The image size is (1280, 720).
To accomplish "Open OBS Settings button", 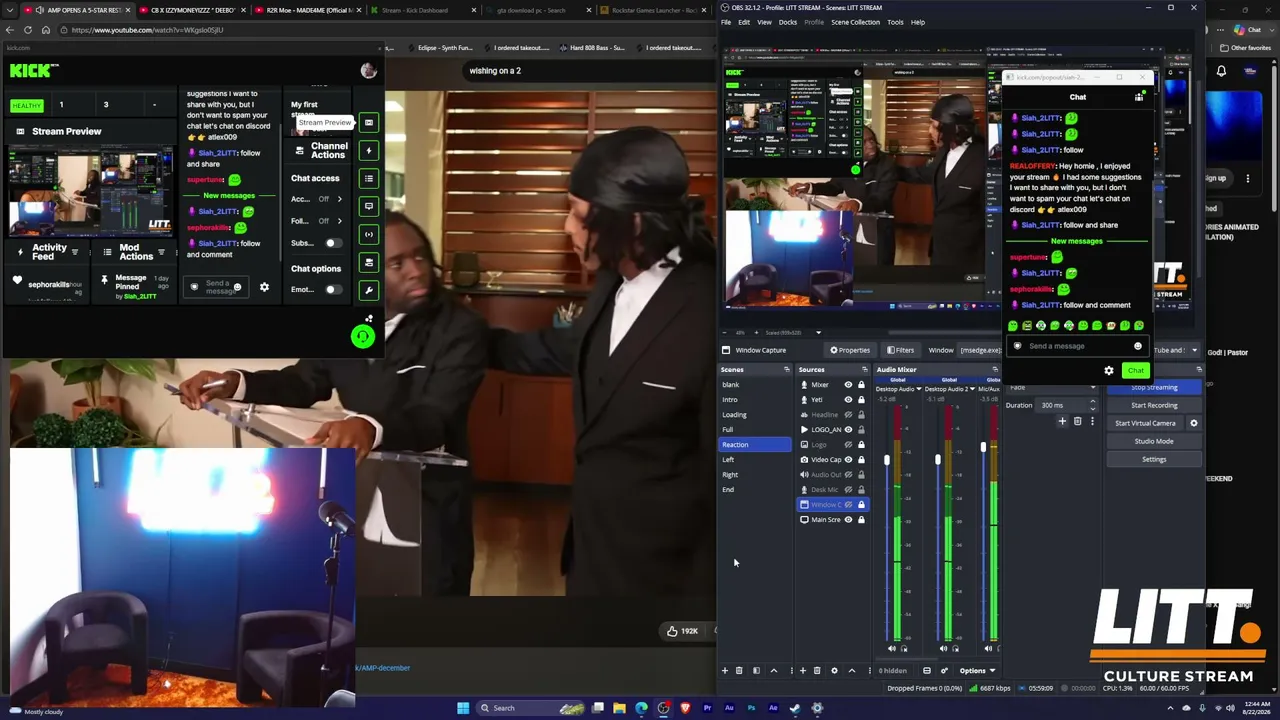I will tap(1154, 459).
